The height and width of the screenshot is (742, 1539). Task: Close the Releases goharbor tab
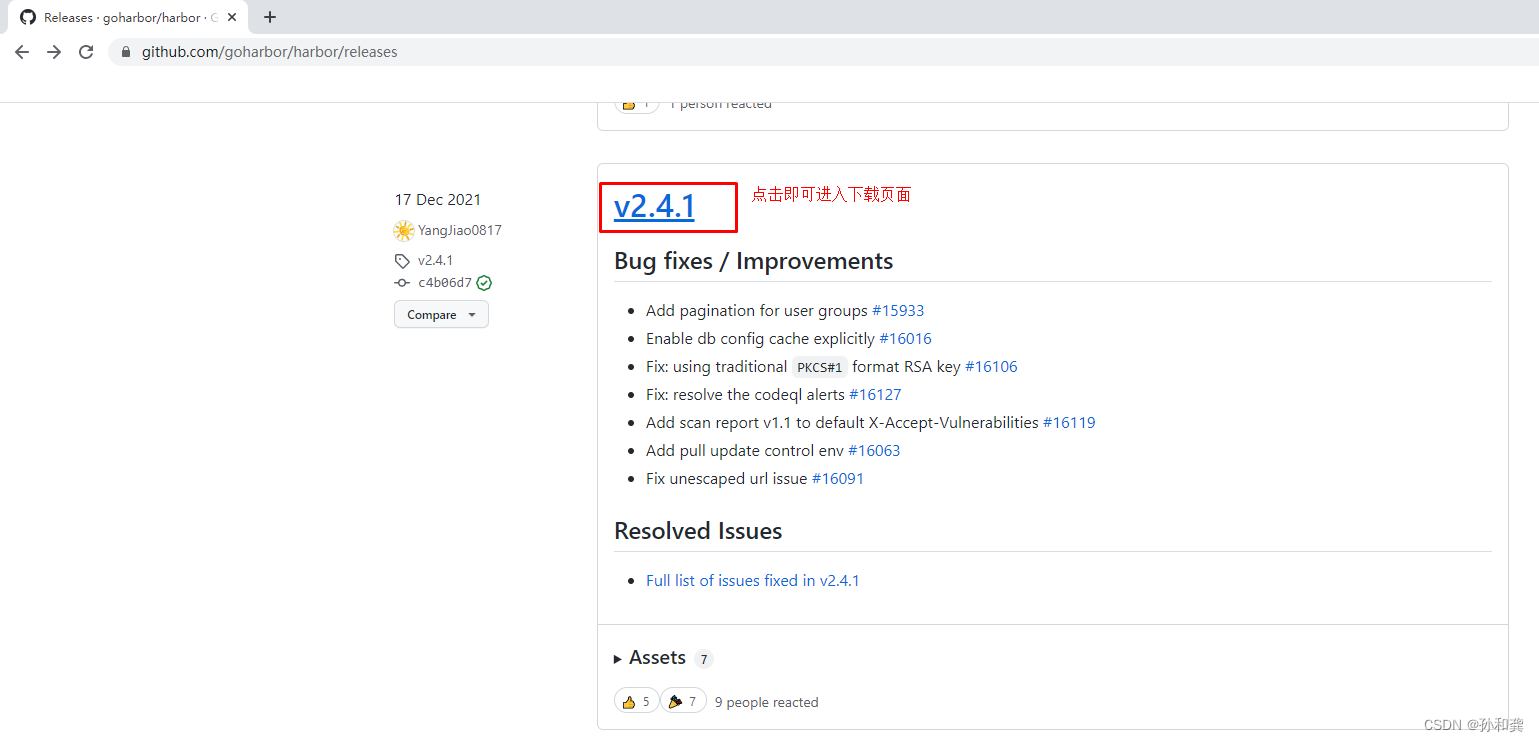(232, 17)
